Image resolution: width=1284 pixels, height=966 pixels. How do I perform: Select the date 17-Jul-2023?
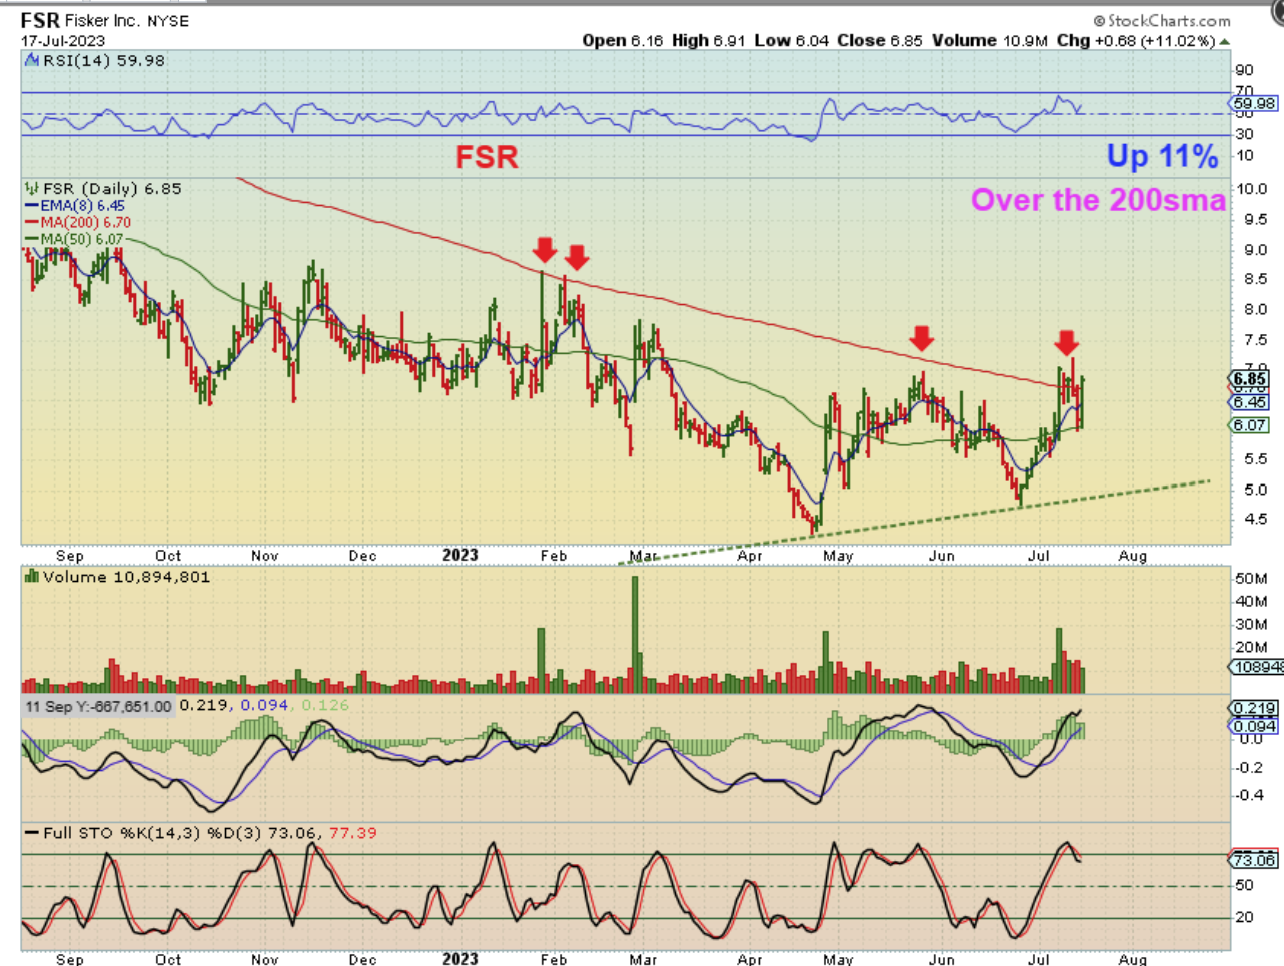tap(64, 41)
